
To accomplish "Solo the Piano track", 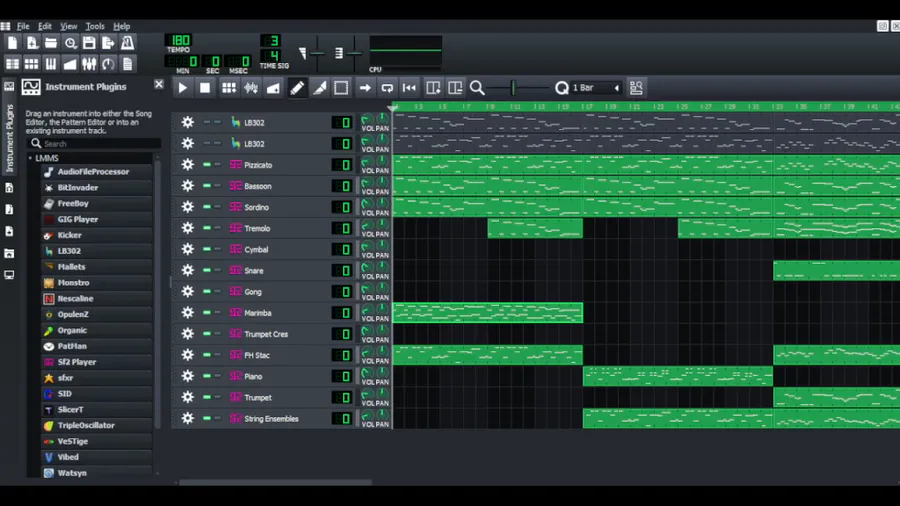I will coord(218,376).
